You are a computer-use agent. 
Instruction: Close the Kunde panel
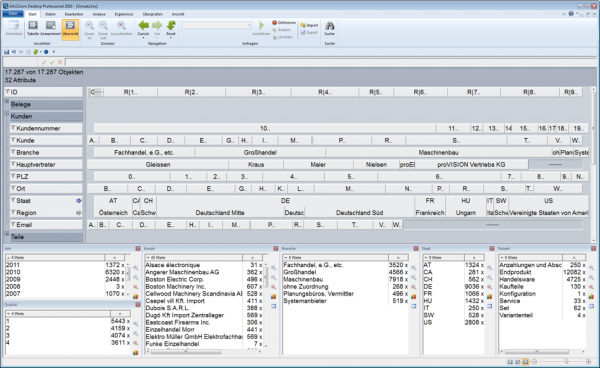(x=276, y=249)
